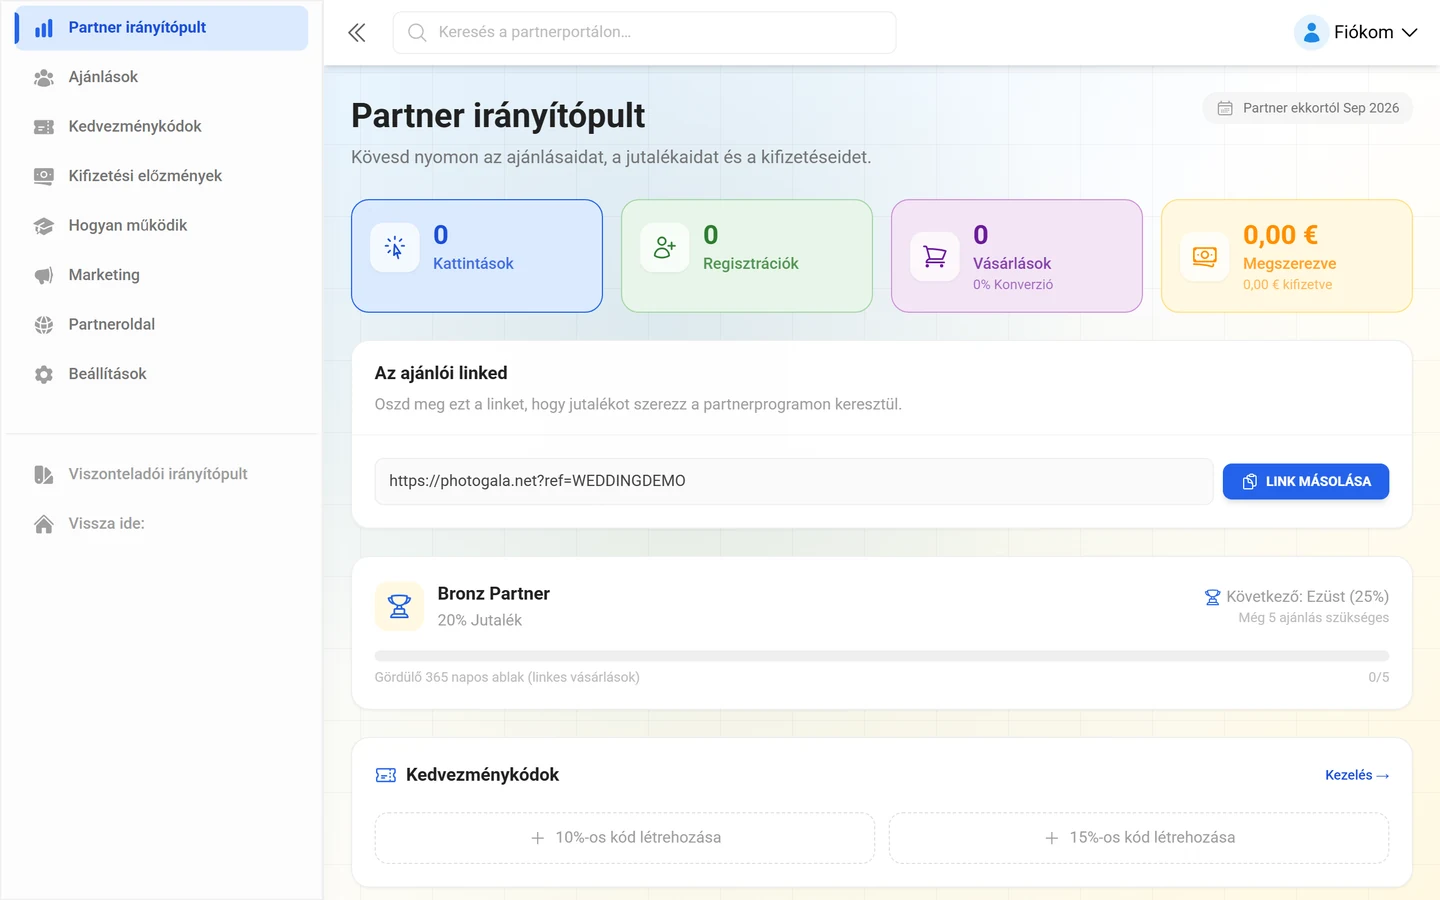Click the shopping cart icon in Vásárlások card
The width and height of the screenshot is (1440, 900).
click(935, 257)
